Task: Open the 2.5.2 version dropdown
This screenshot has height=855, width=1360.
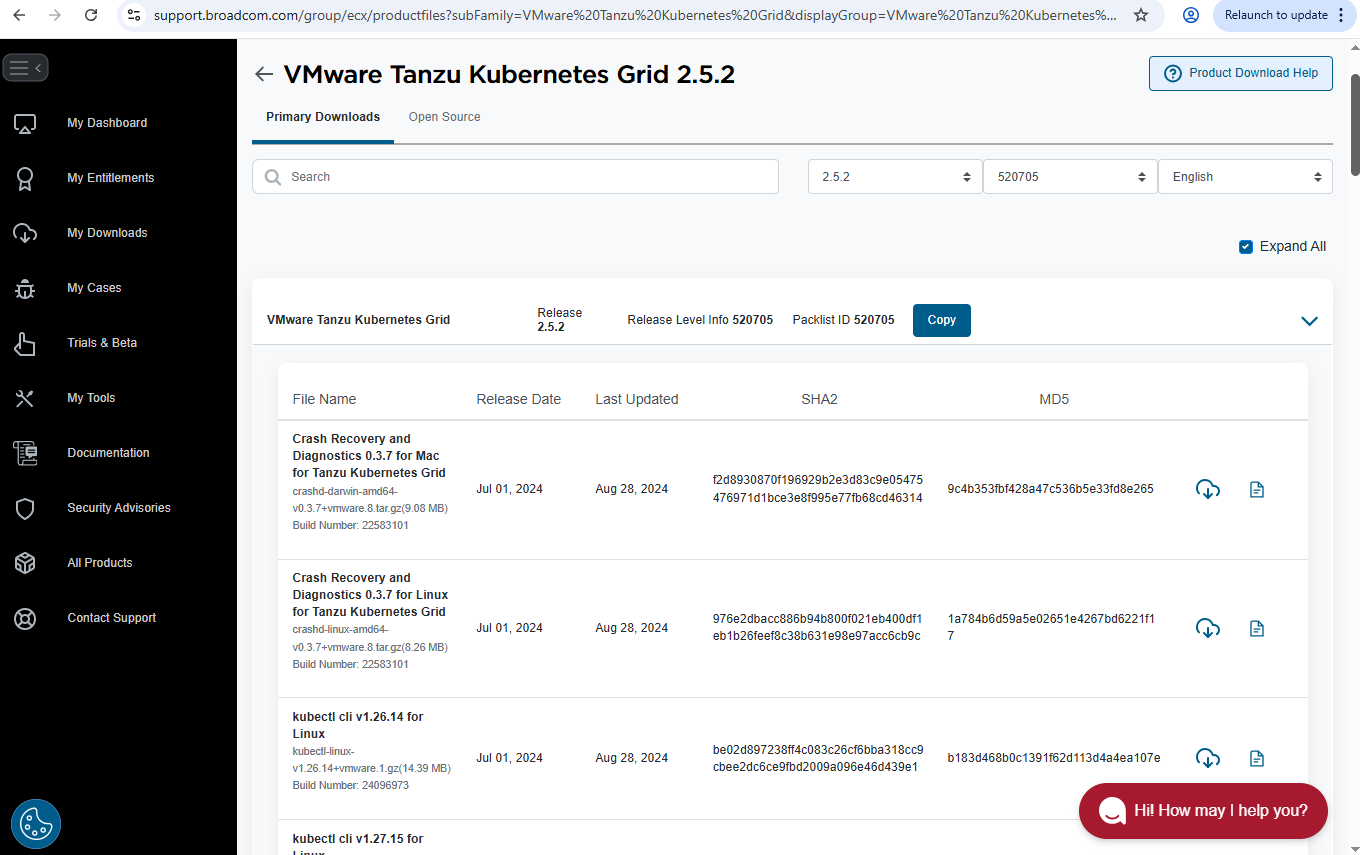Action: click(895, 177)
